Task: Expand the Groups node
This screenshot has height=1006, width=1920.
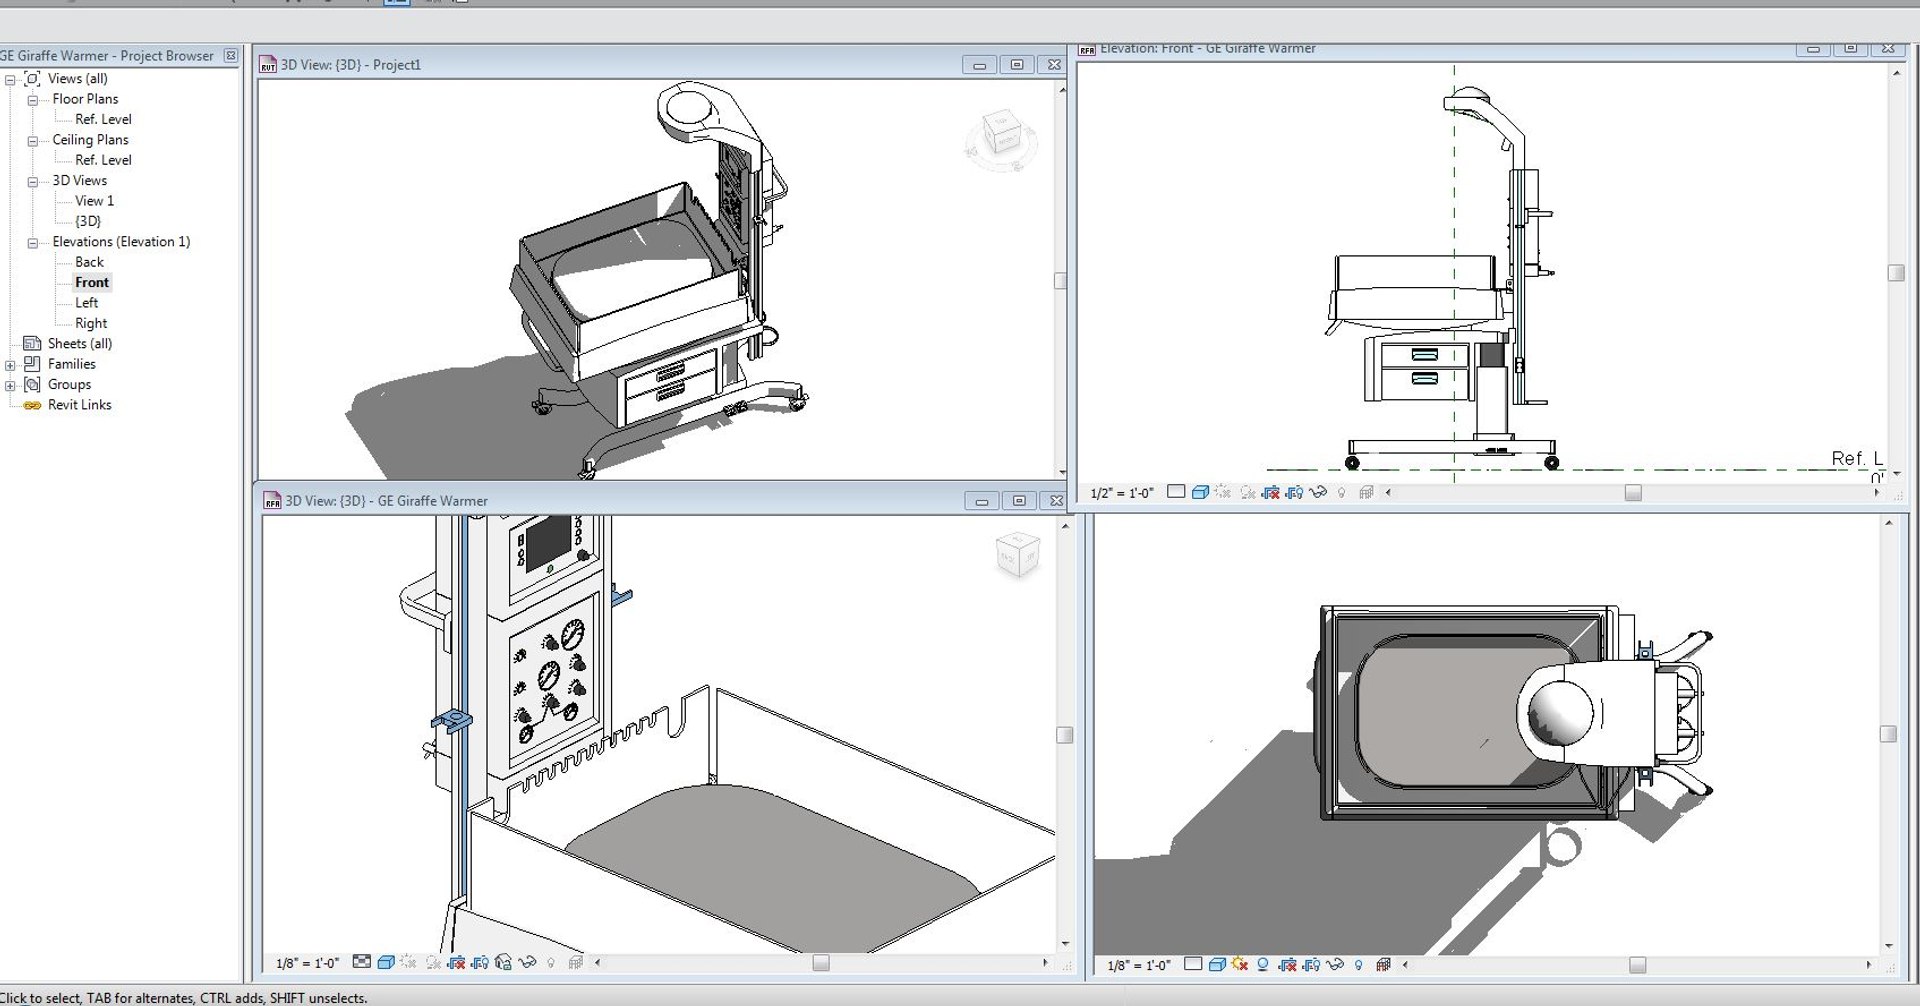Action: [10, 385]
